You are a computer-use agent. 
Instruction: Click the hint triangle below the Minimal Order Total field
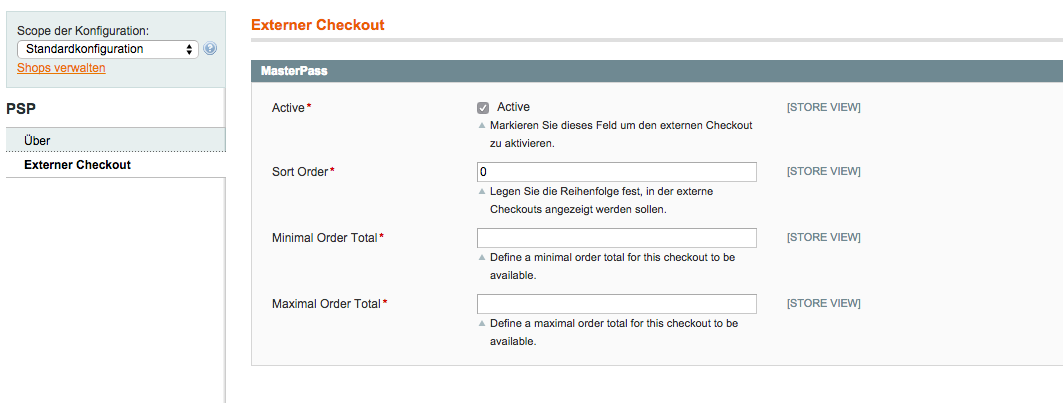pyautogui.click(x=482, y=258)
